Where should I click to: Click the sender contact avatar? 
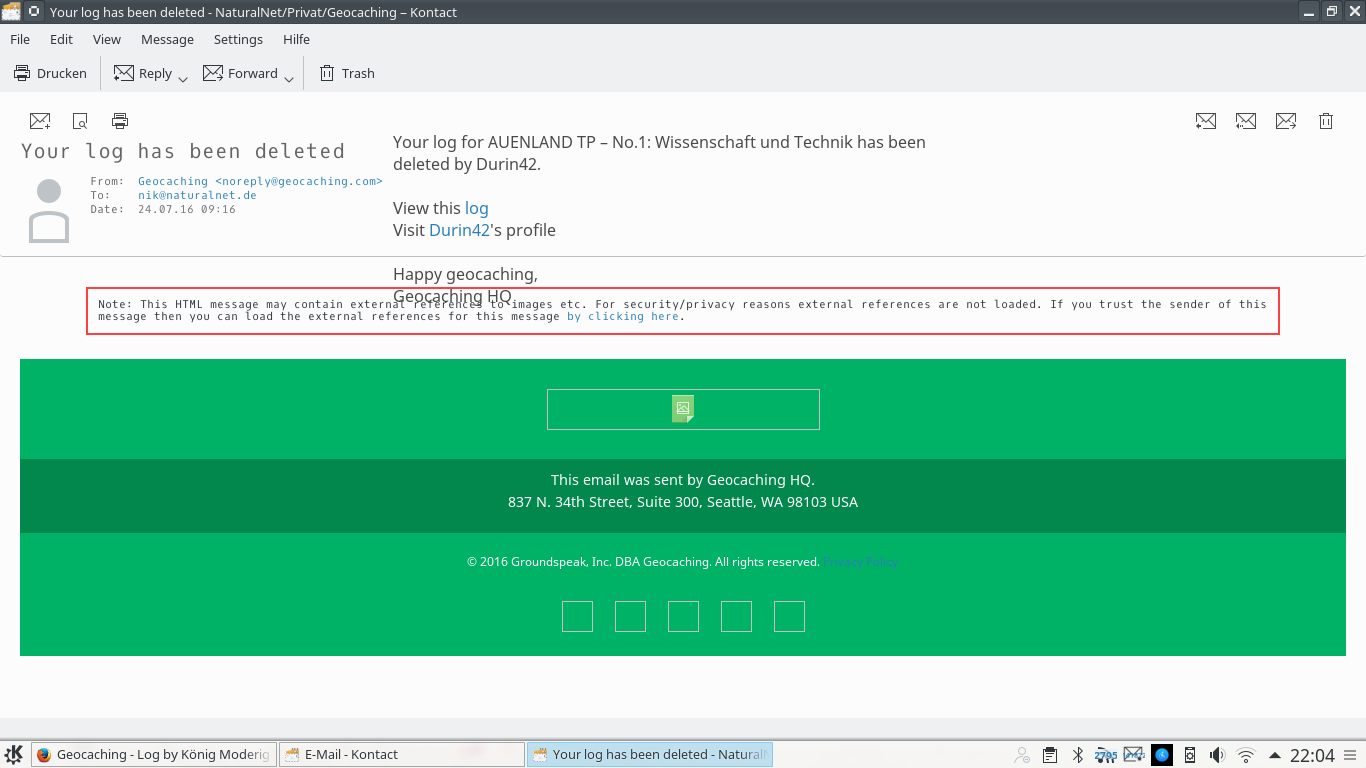49,210
